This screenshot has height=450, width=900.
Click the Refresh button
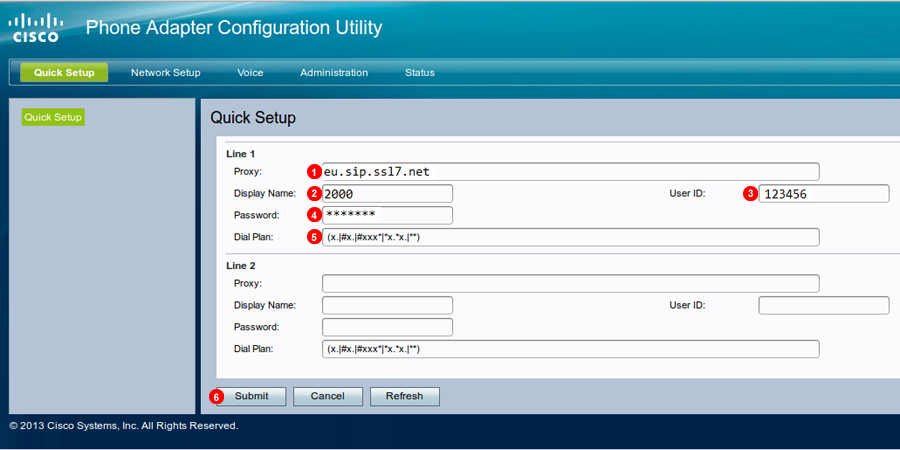pos(405,396)
